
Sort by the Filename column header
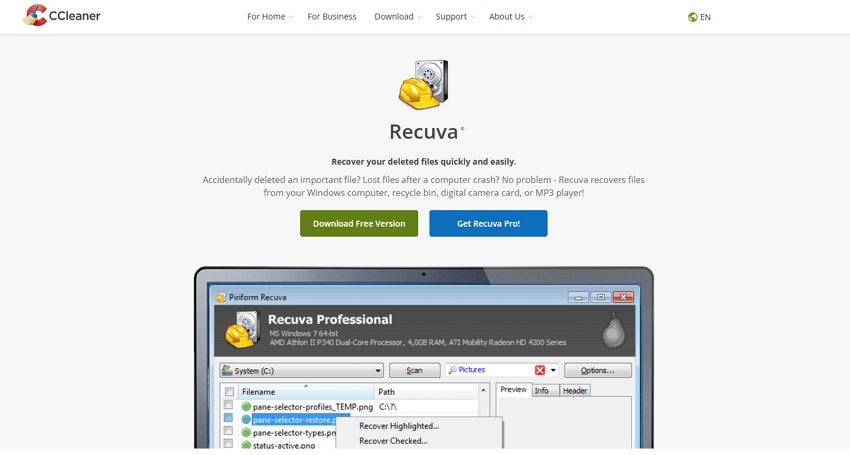[305, 392]
